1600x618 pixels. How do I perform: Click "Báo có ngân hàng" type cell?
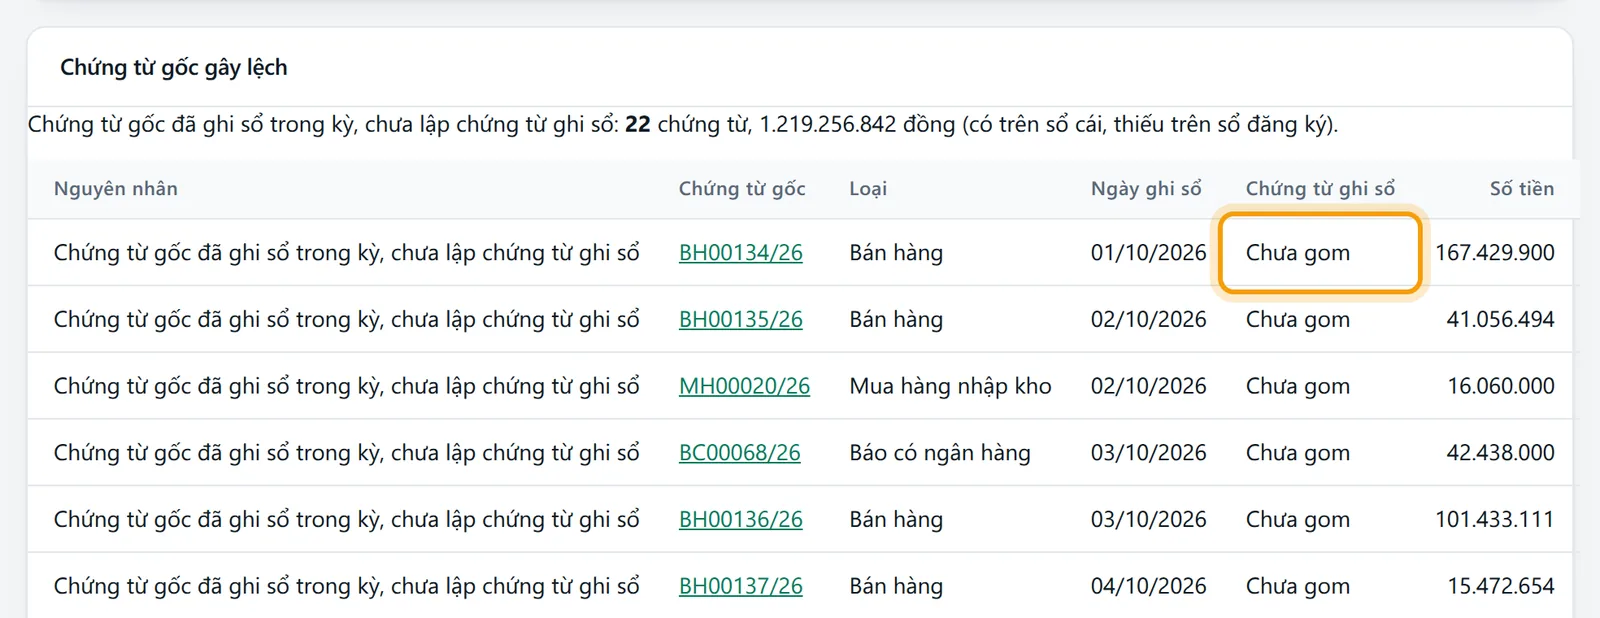(940, 453)
